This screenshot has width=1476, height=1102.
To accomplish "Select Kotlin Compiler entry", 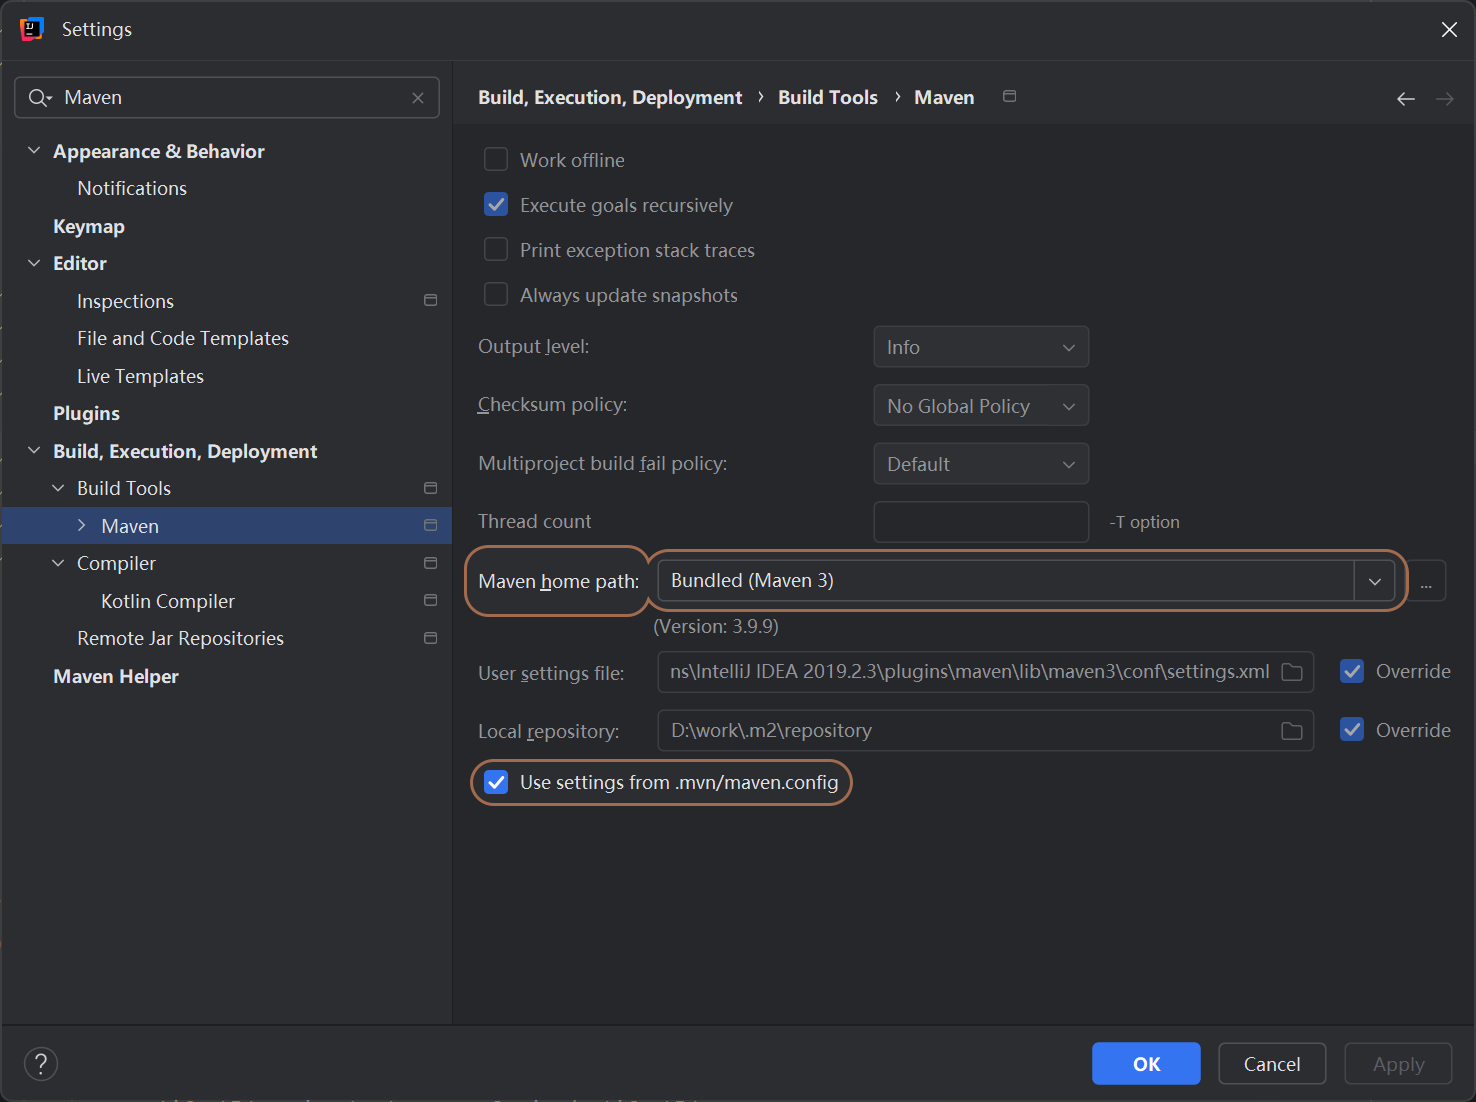I will point(168,601).
